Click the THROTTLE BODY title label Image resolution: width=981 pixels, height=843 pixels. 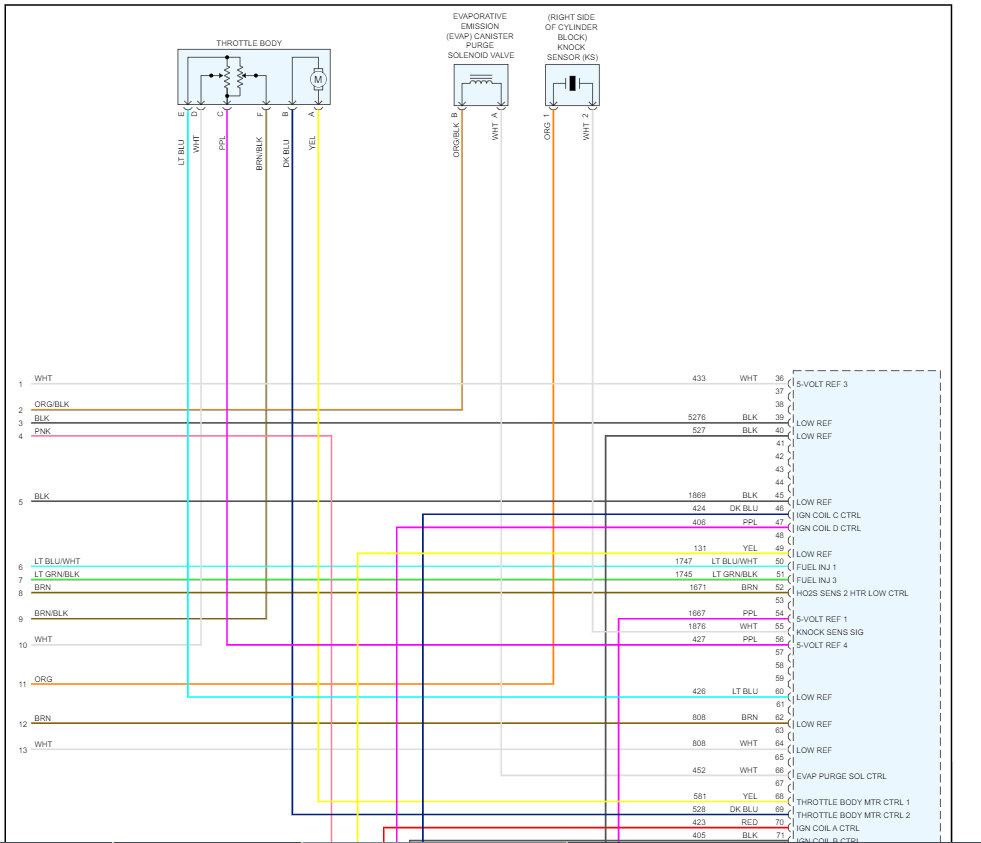(x=247, y=43)
